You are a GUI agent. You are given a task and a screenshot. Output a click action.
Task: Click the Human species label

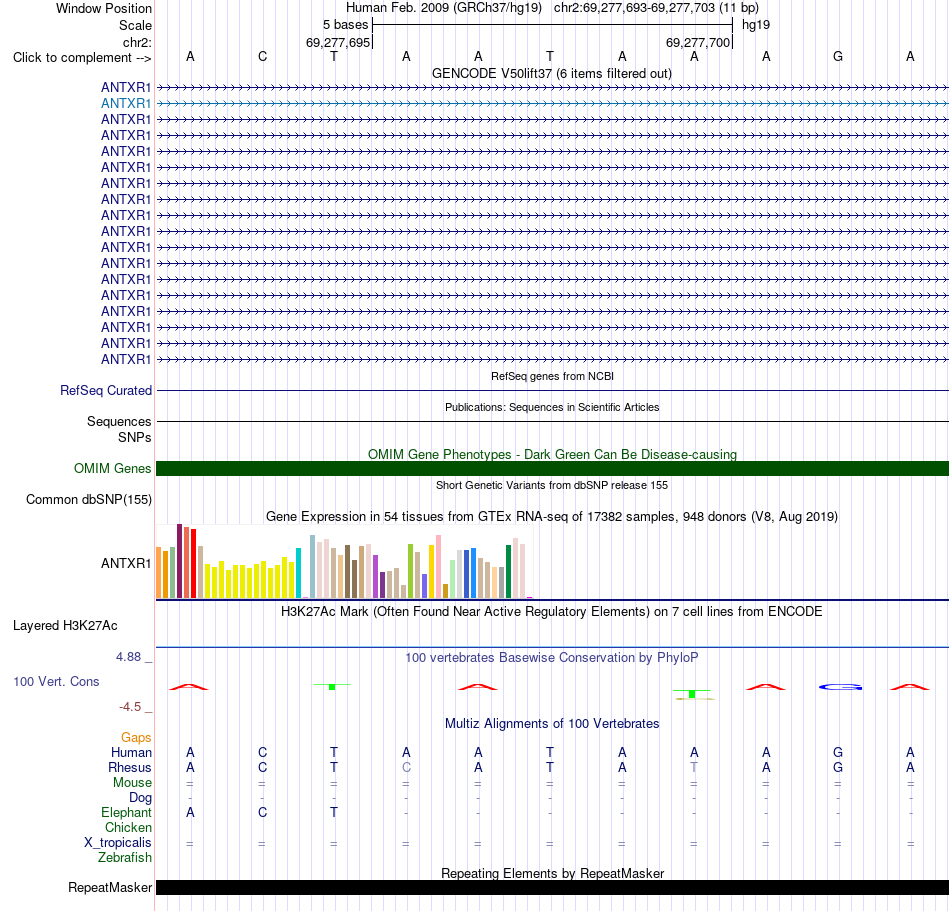coord(131,753)
